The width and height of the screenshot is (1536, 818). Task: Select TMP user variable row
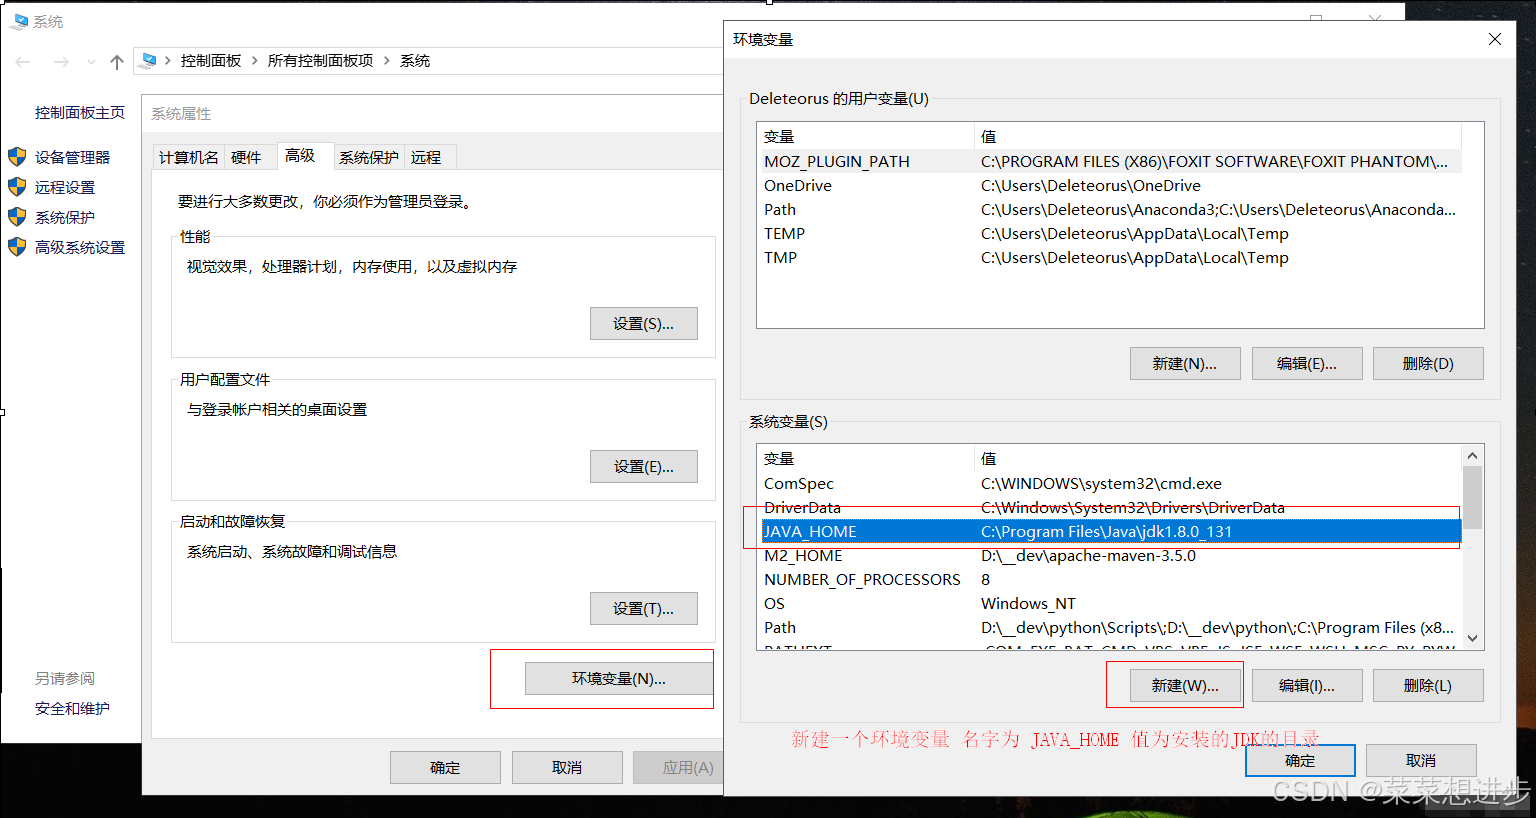[1110, 258]
